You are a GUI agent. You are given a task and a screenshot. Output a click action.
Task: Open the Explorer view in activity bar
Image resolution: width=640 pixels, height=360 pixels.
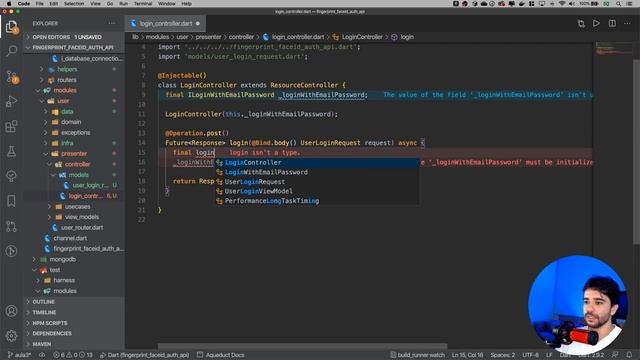[11, 27]
